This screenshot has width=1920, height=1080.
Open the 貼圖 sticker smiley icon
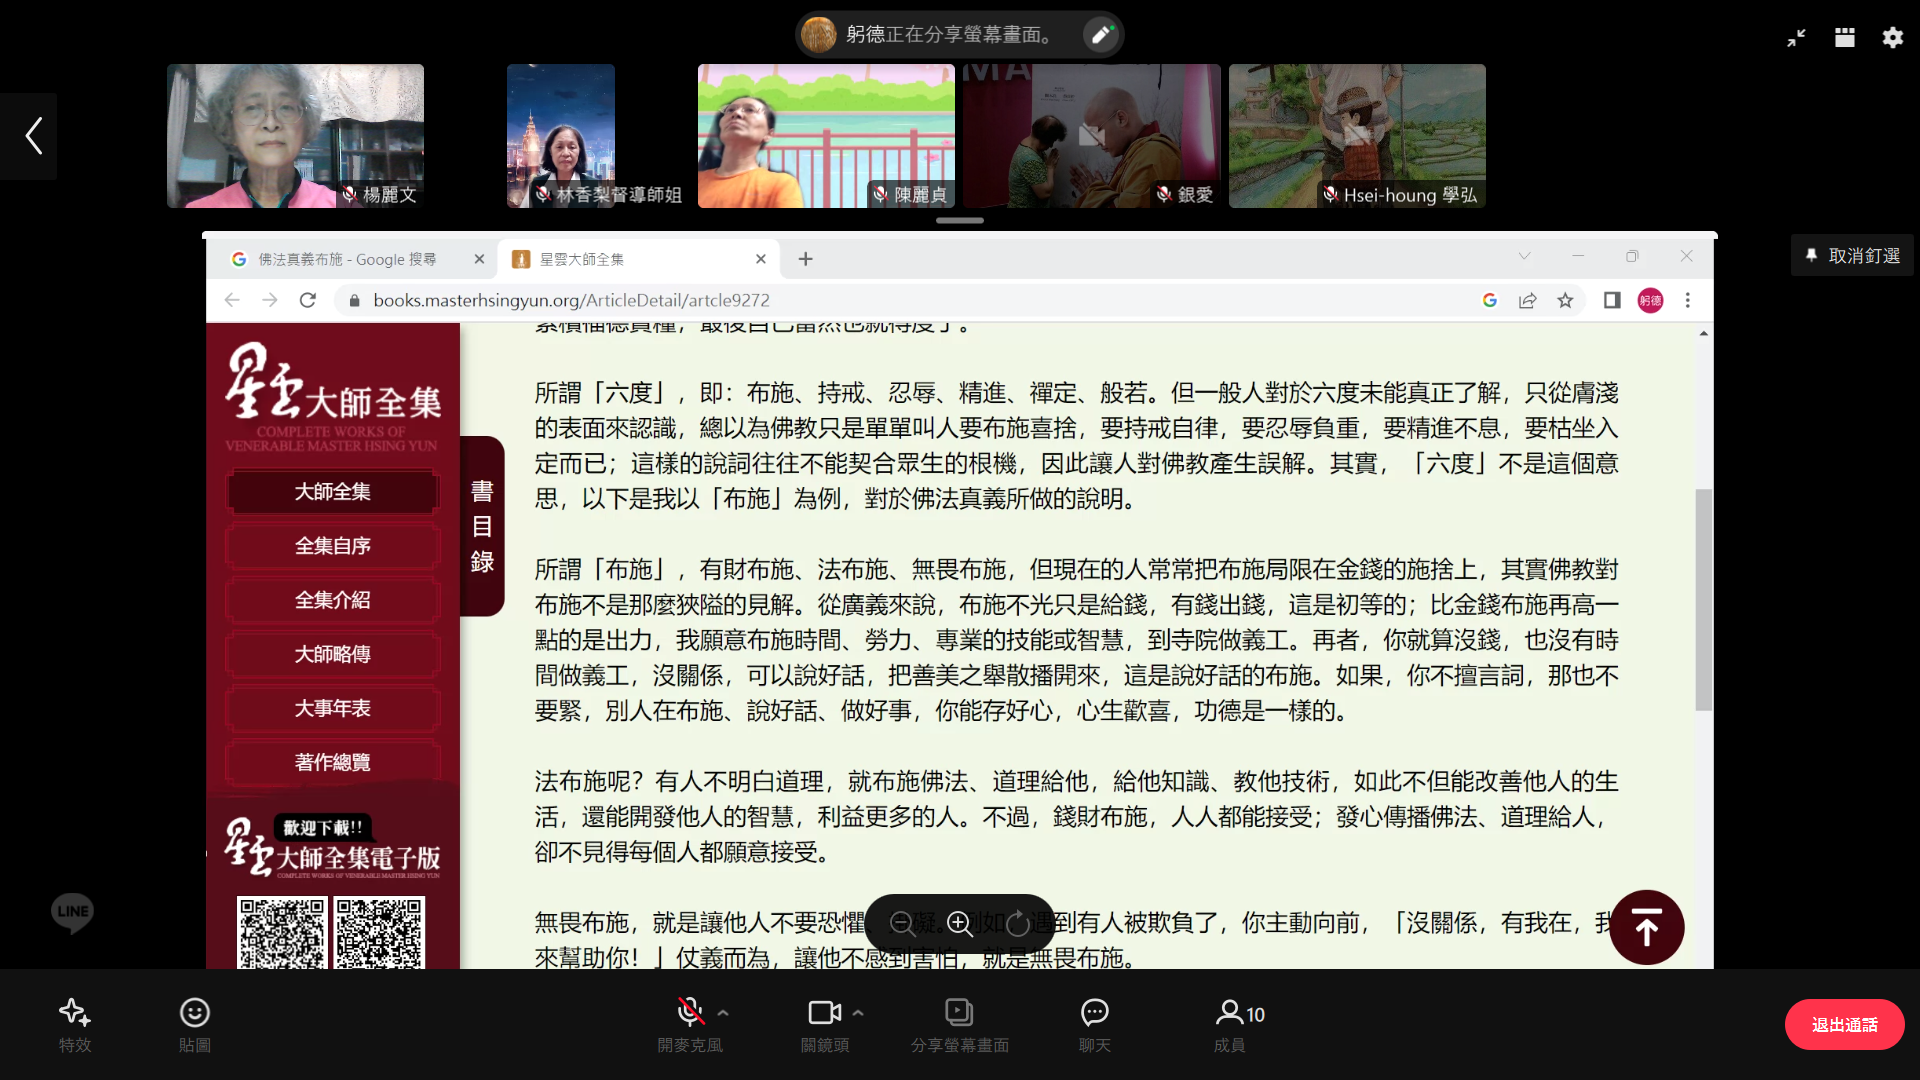[x=194, y=1013]
